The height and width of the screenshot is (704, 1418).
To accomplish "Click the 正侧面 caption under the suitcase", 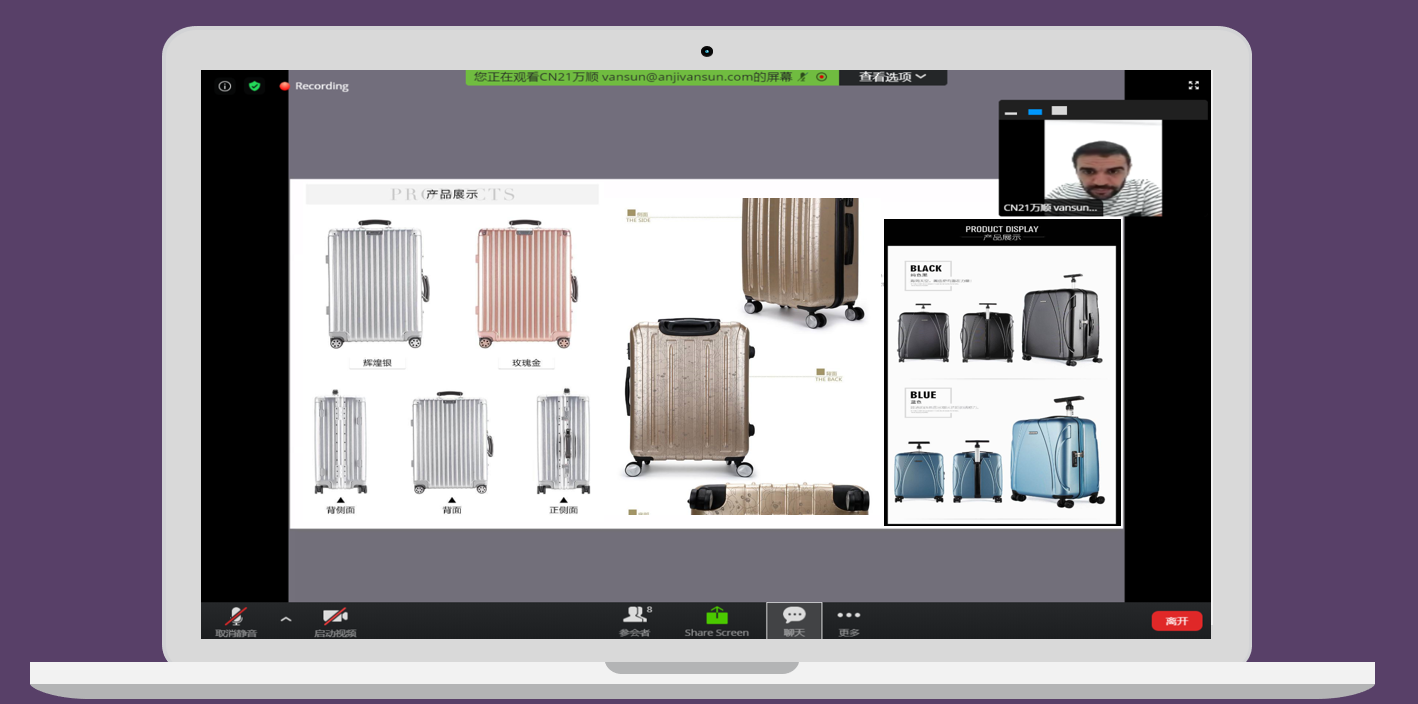I will pos(563,510).
